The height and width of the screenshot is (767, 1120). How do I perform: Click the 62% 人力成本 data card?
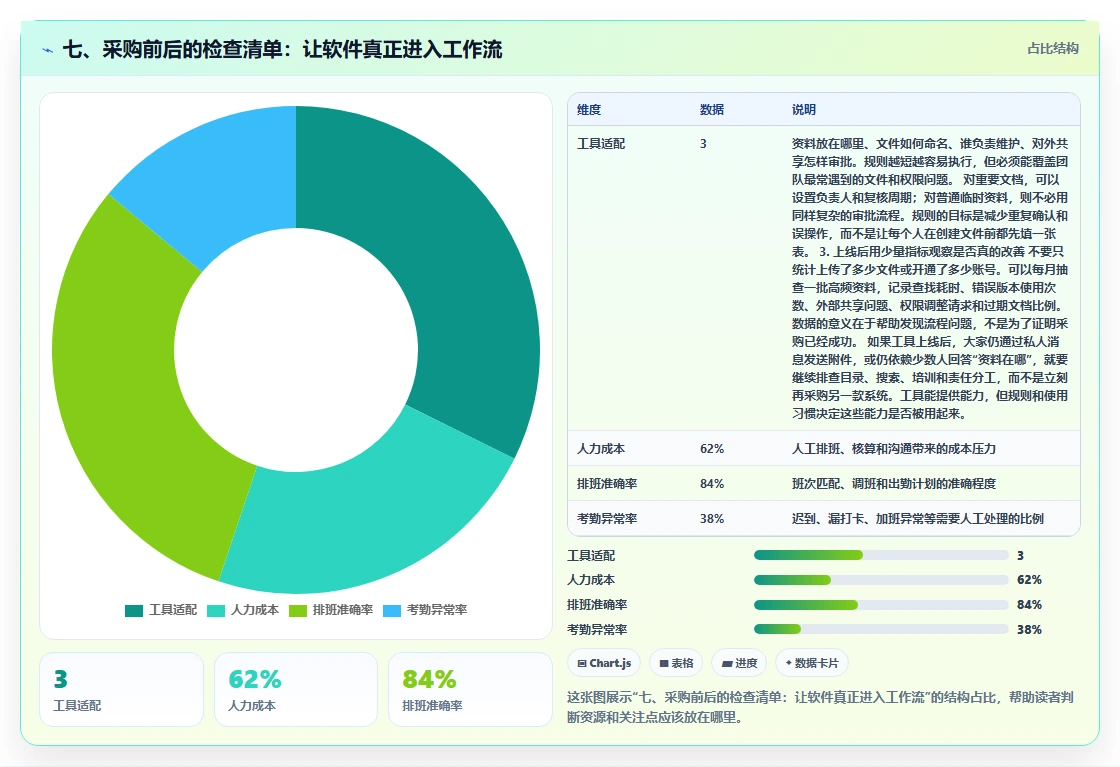296,690
